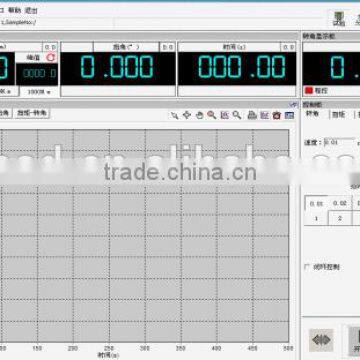Select the chart tool beside the red magnifier
360x360 pixels.
click(x=225, y=115)
